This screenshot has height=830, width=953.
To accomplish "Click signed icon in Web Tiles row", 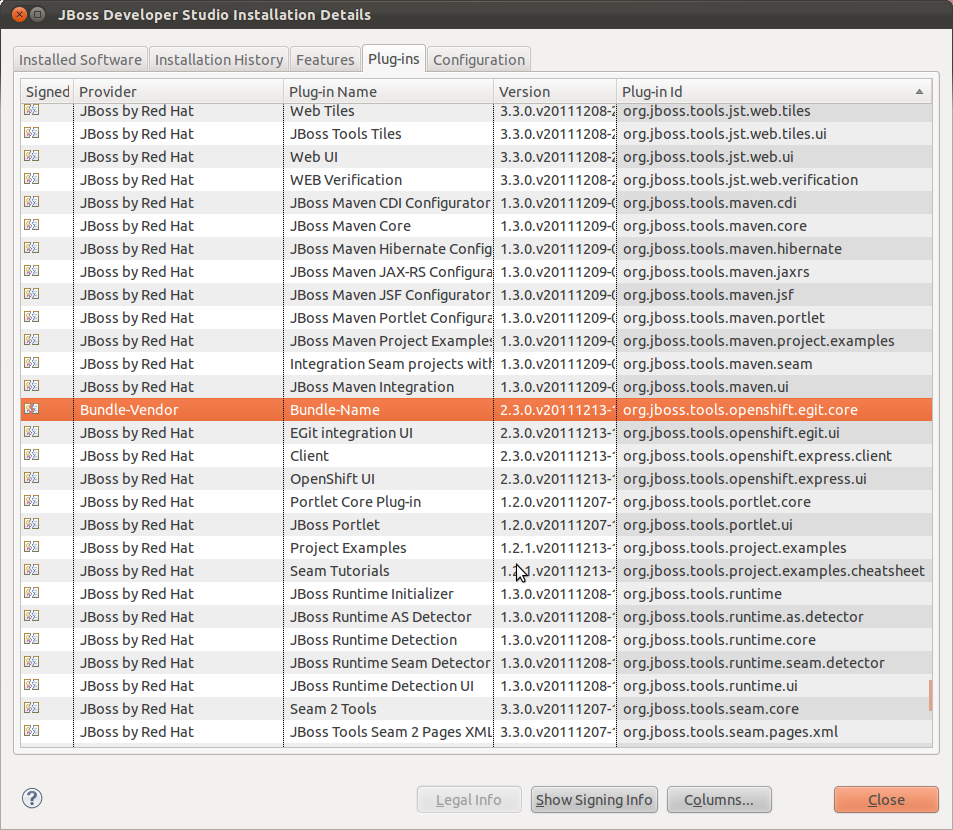I will click(x=32, y=110).
